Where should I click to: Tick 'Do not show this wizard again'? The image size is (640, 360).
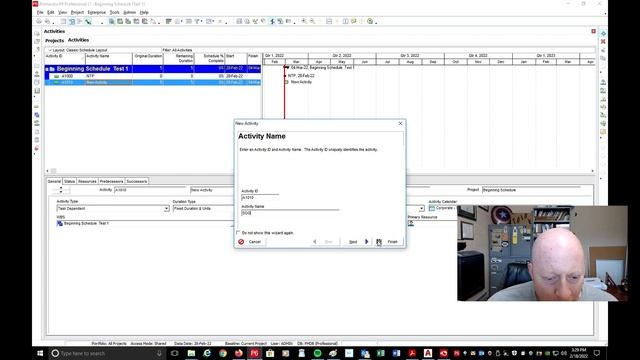coord(238,233)
